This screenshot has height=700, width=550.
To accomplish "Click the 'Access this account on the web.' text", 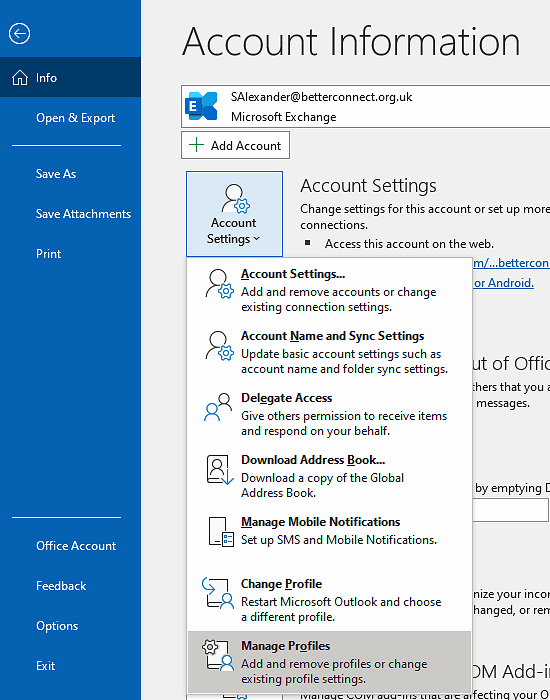I will point(409,244).
